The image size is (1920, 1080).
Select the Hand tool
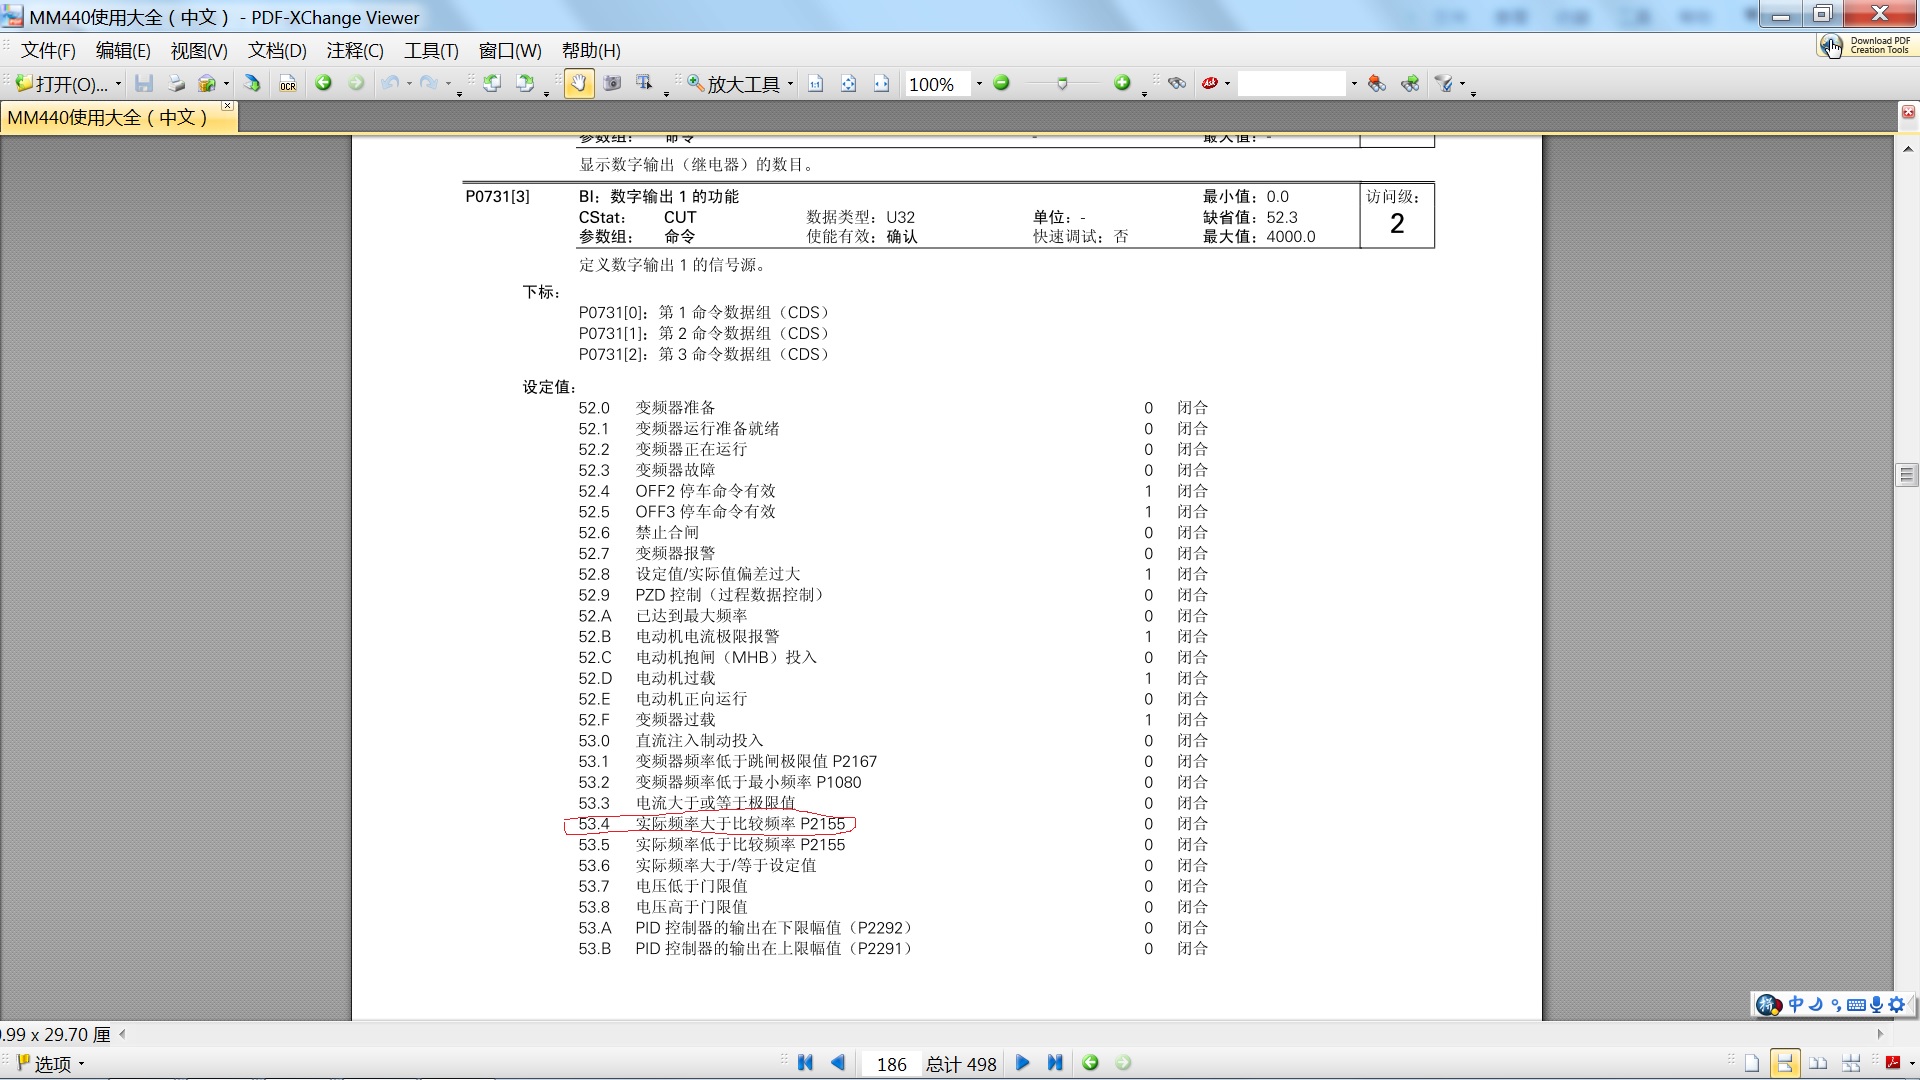click(578, 84)
